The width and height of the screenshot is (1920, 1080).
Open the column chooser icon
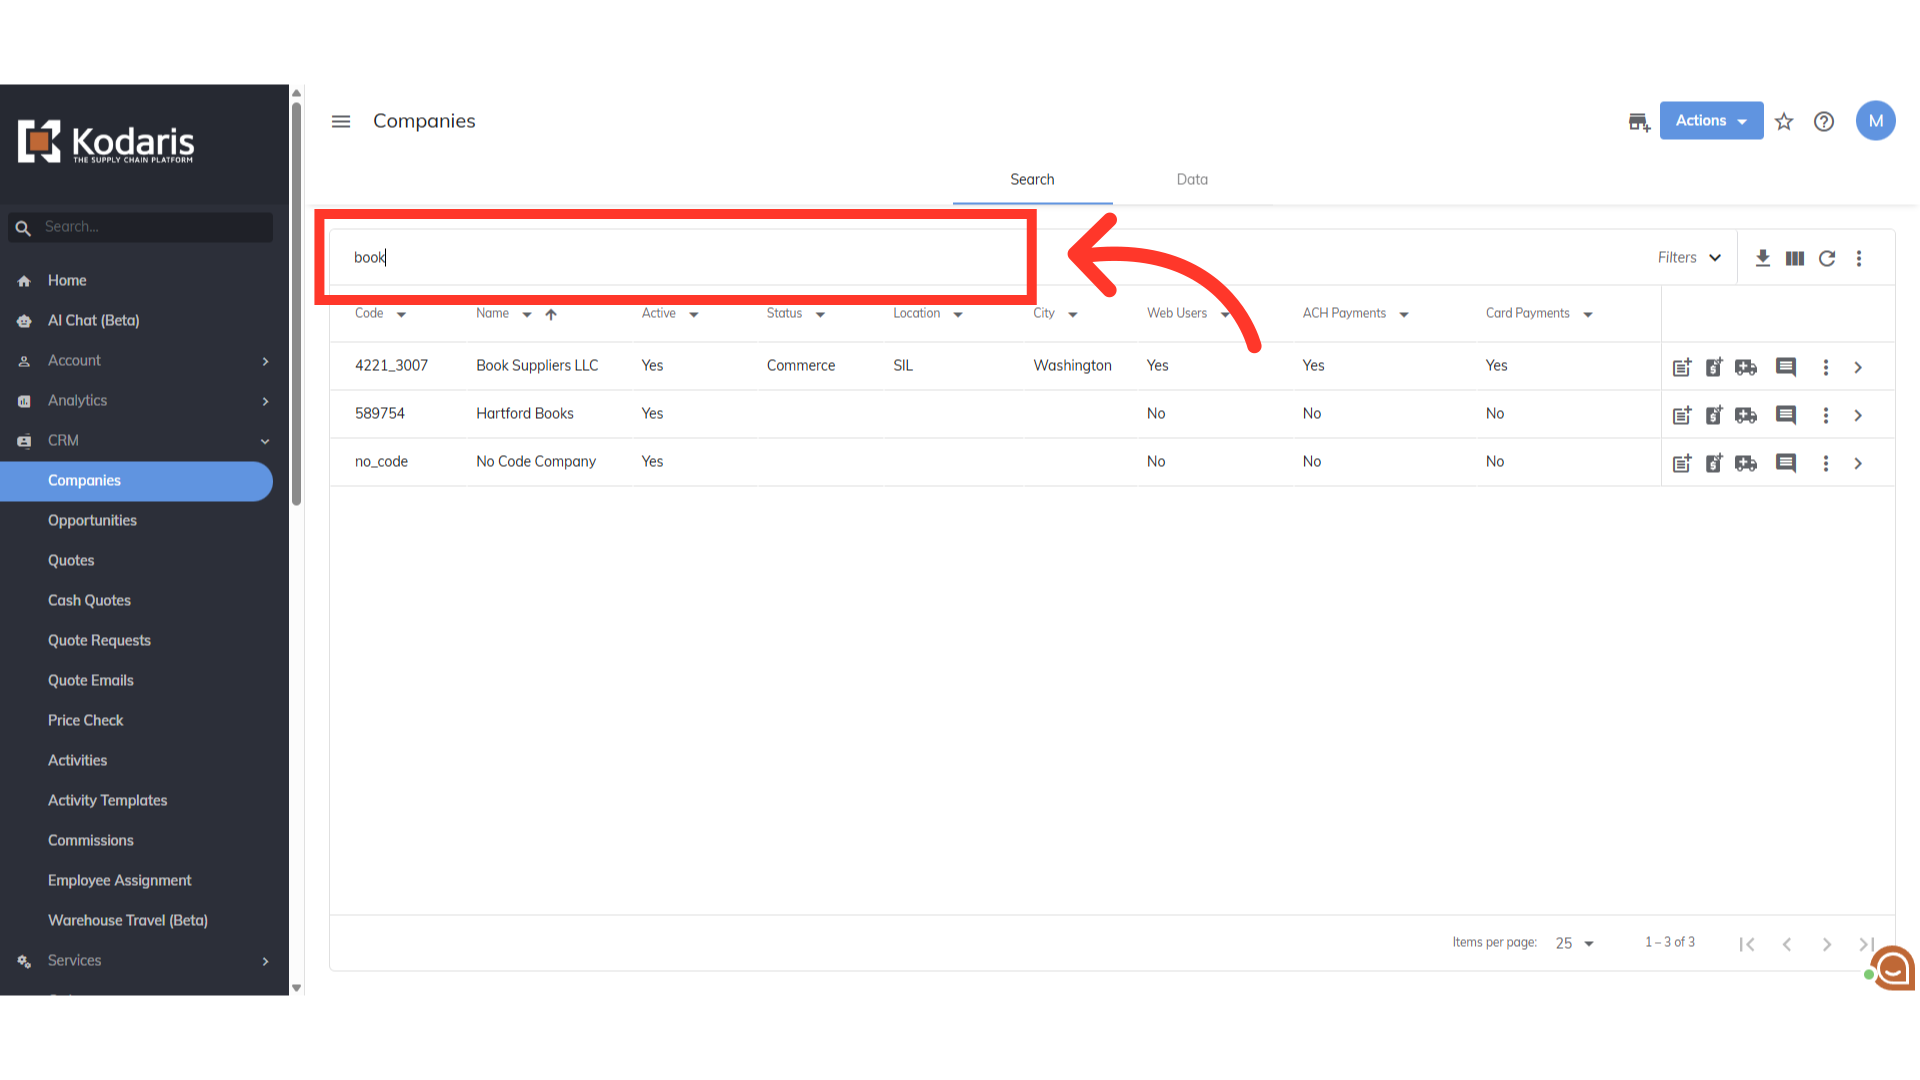(x=1795, y=258)
